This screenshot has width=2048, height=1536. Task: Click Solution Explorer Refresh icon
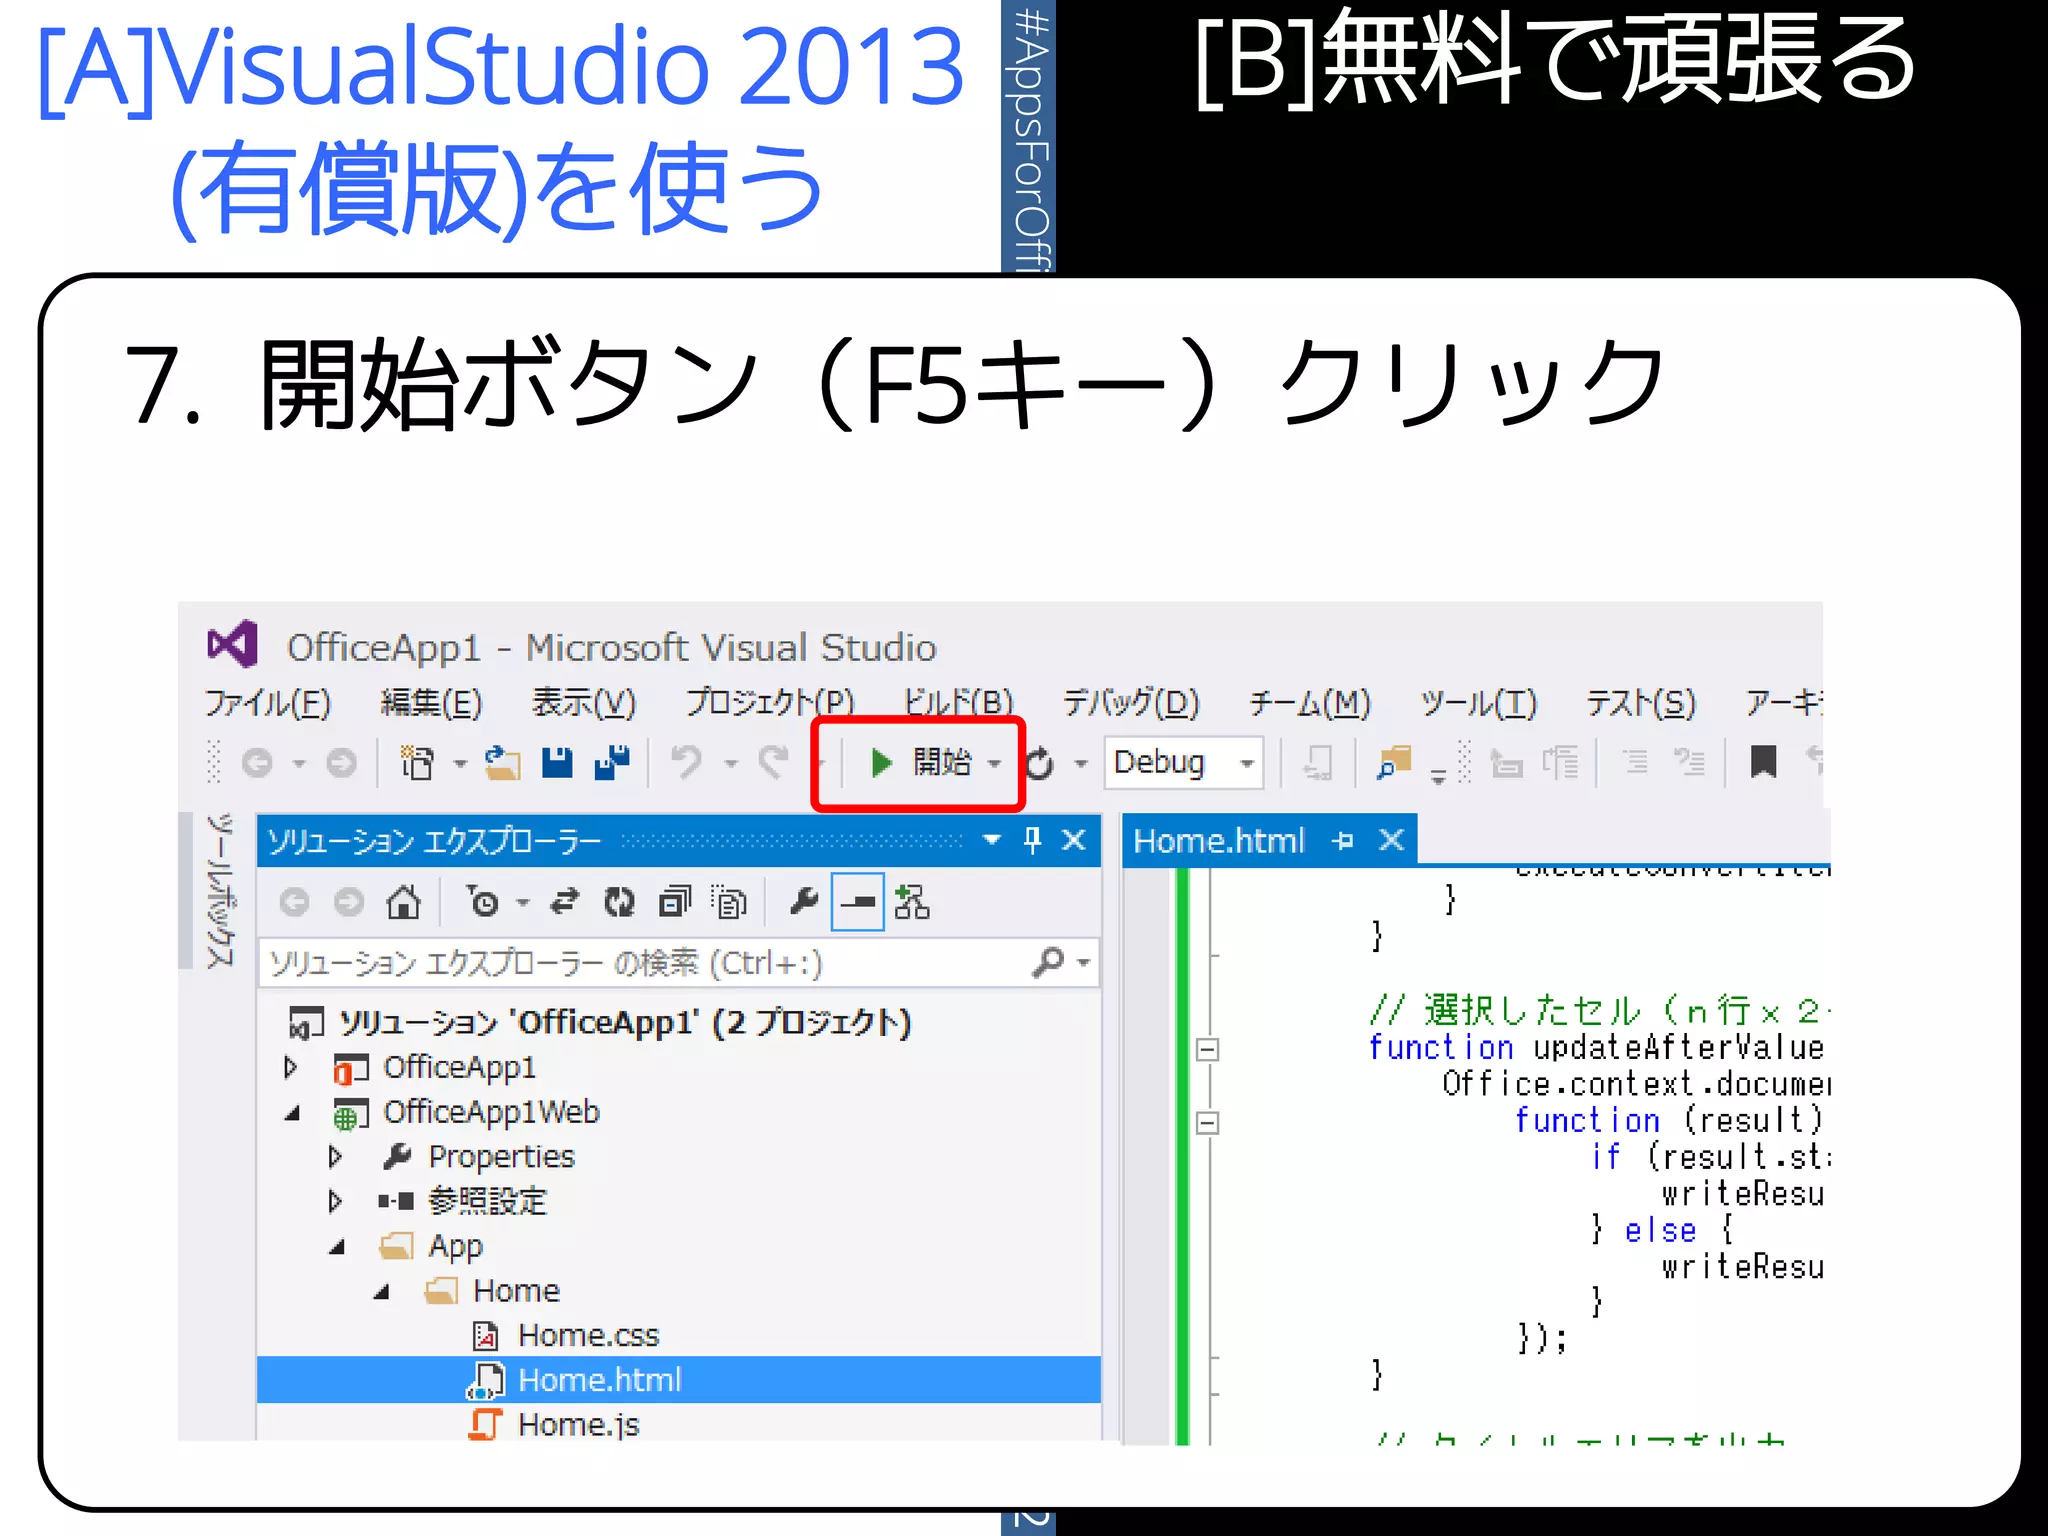pos(620,903)
